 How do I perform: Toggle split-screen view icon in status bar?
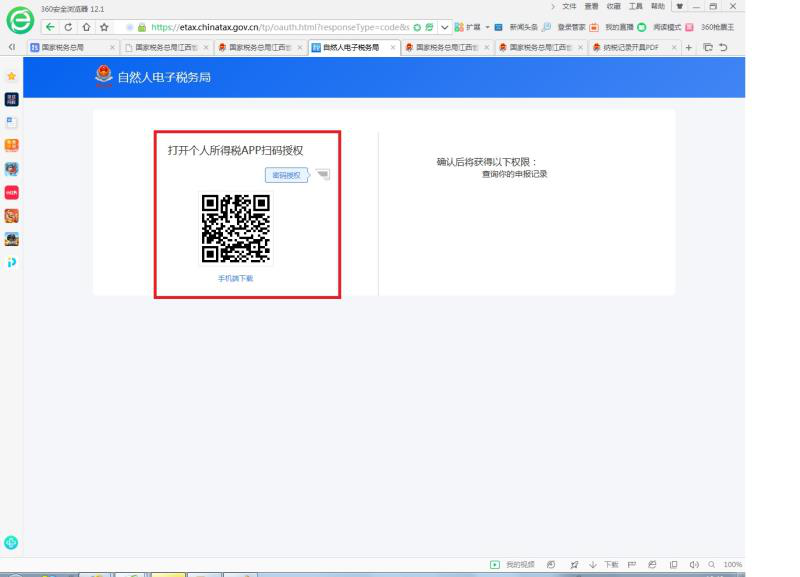click(x=673, y=564)
